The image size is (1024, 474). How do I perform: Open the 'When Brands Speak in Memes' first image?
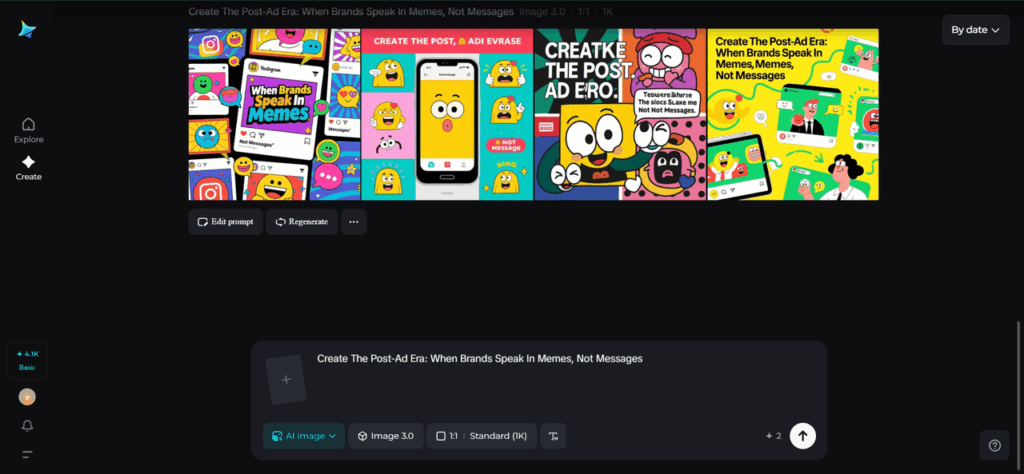coord(274,114)
